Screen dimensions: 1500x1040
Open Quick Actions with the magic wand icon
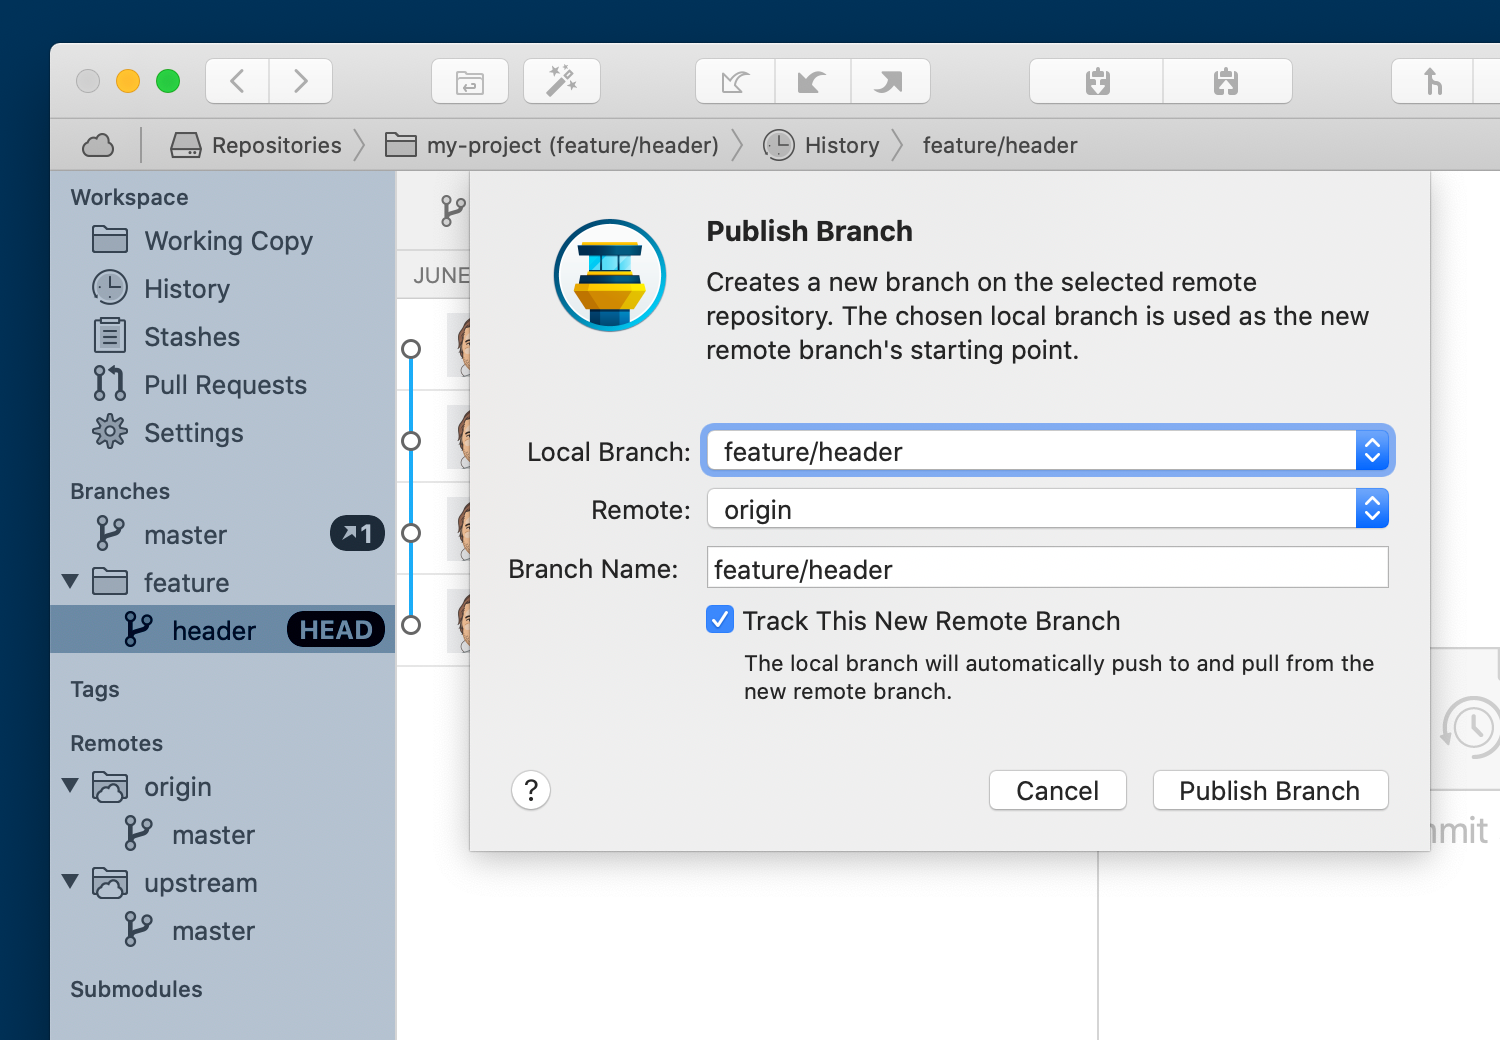561,81
